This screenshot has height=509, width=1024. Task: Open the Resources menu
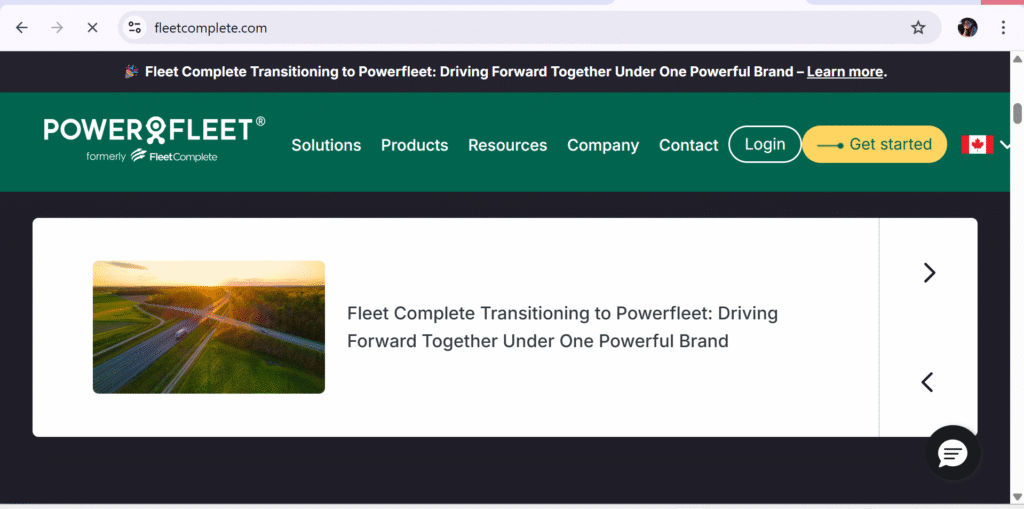click(507, 145)
